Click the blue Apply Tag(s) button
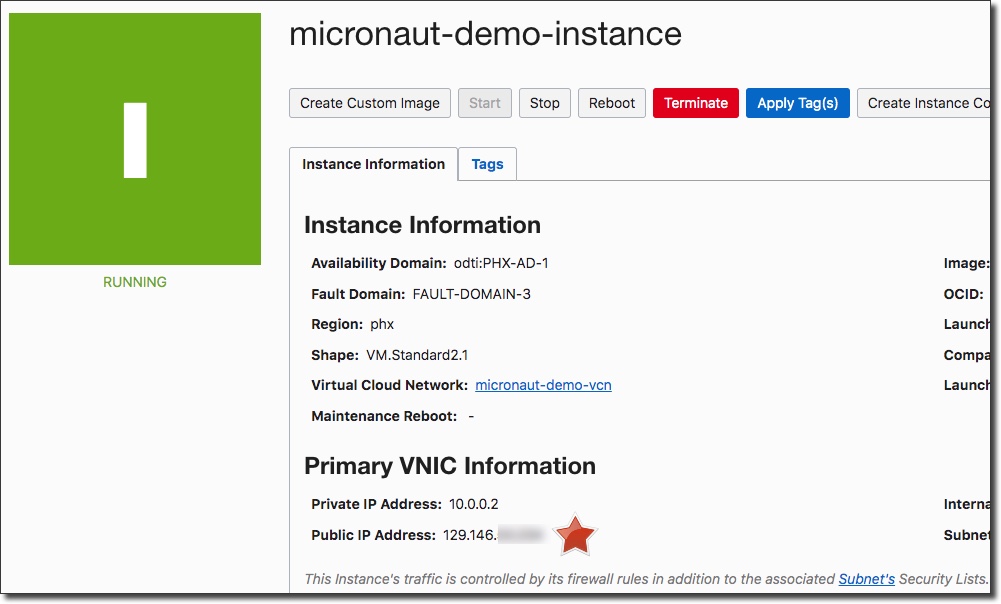The width and height of the screenshot is (1001, 604). click(x=798, y=103)
